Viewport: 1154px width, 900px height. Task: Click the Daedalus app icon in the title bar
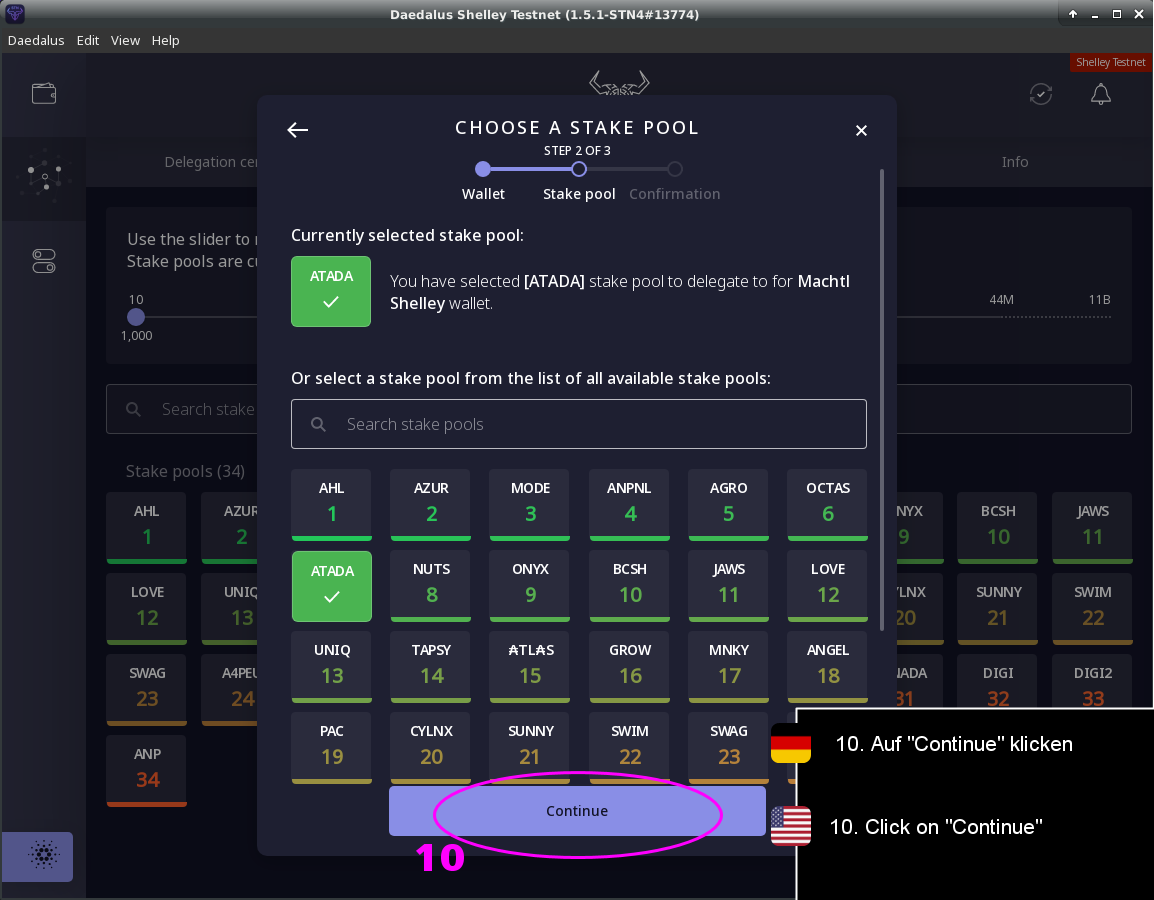(x=15, y=13)
